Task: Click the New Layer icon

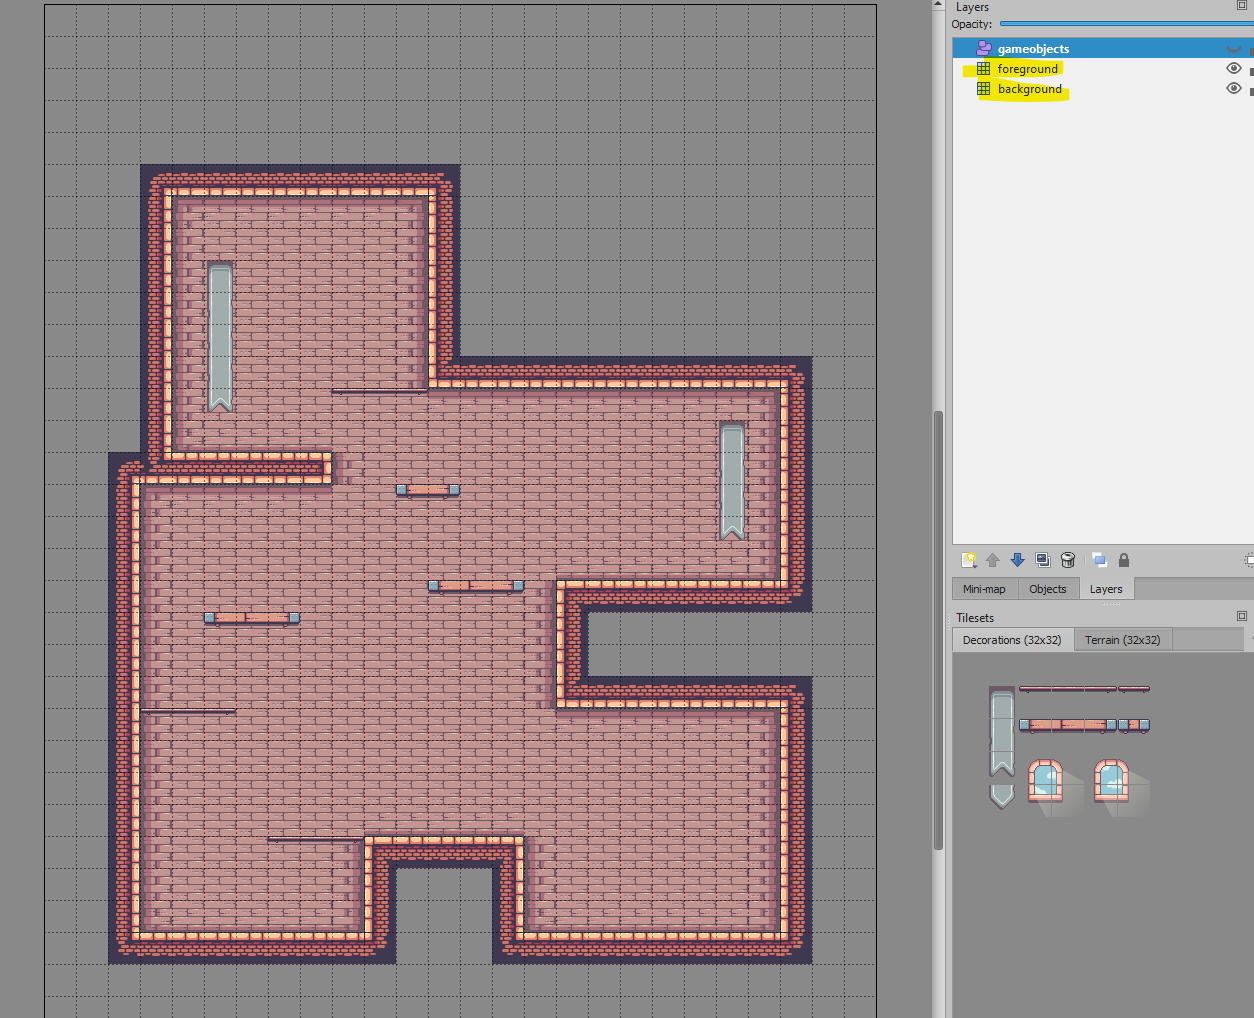Action: [968, 560]
